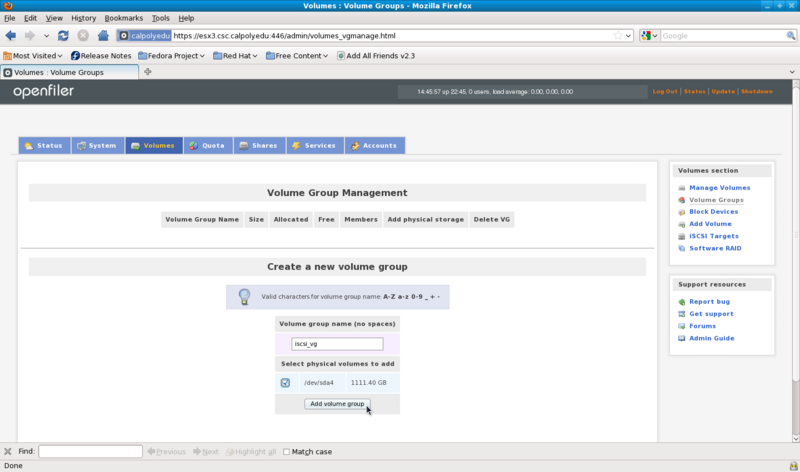Go to the Home page icon
Image resolution: width=800 pixels, height=472 pixels.
coord(103,36)
